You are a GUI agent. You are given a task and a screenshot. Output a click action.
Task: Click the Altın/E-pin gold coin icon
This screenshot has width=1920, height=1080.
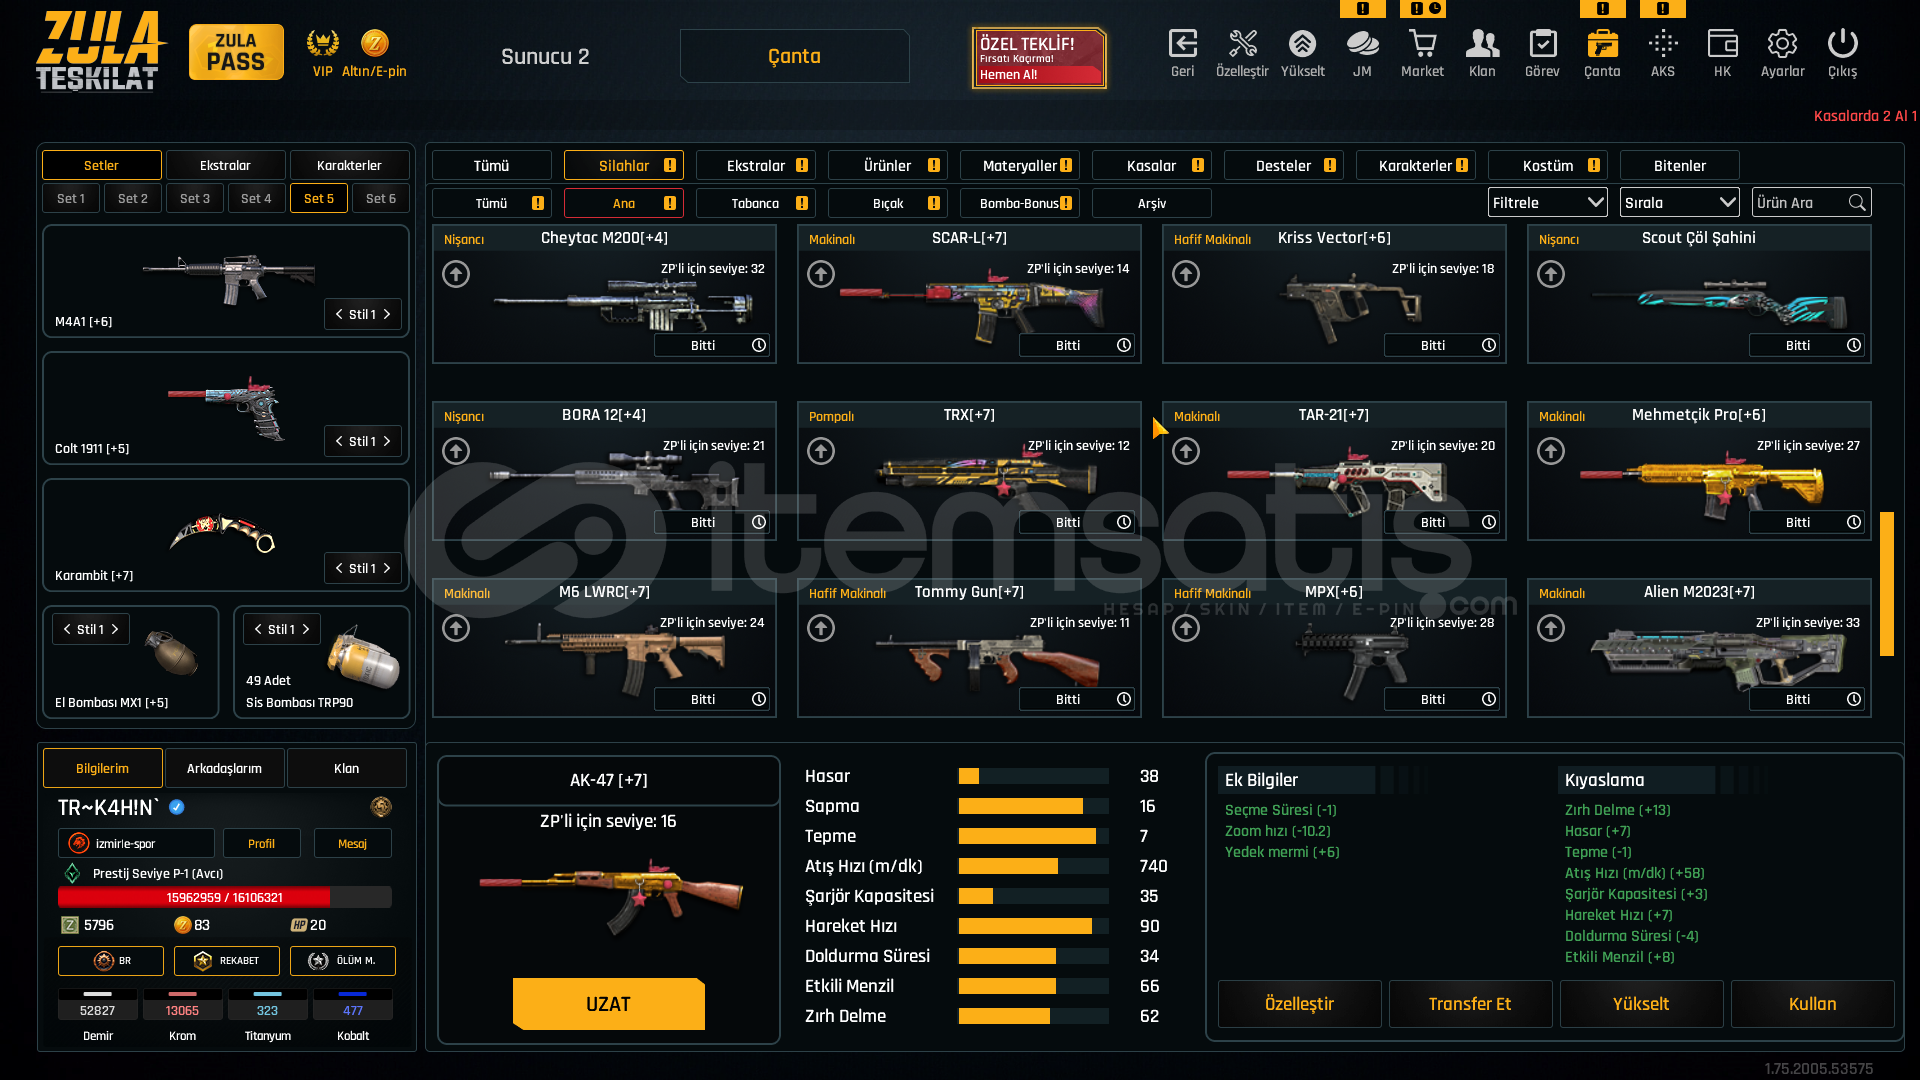374,43
